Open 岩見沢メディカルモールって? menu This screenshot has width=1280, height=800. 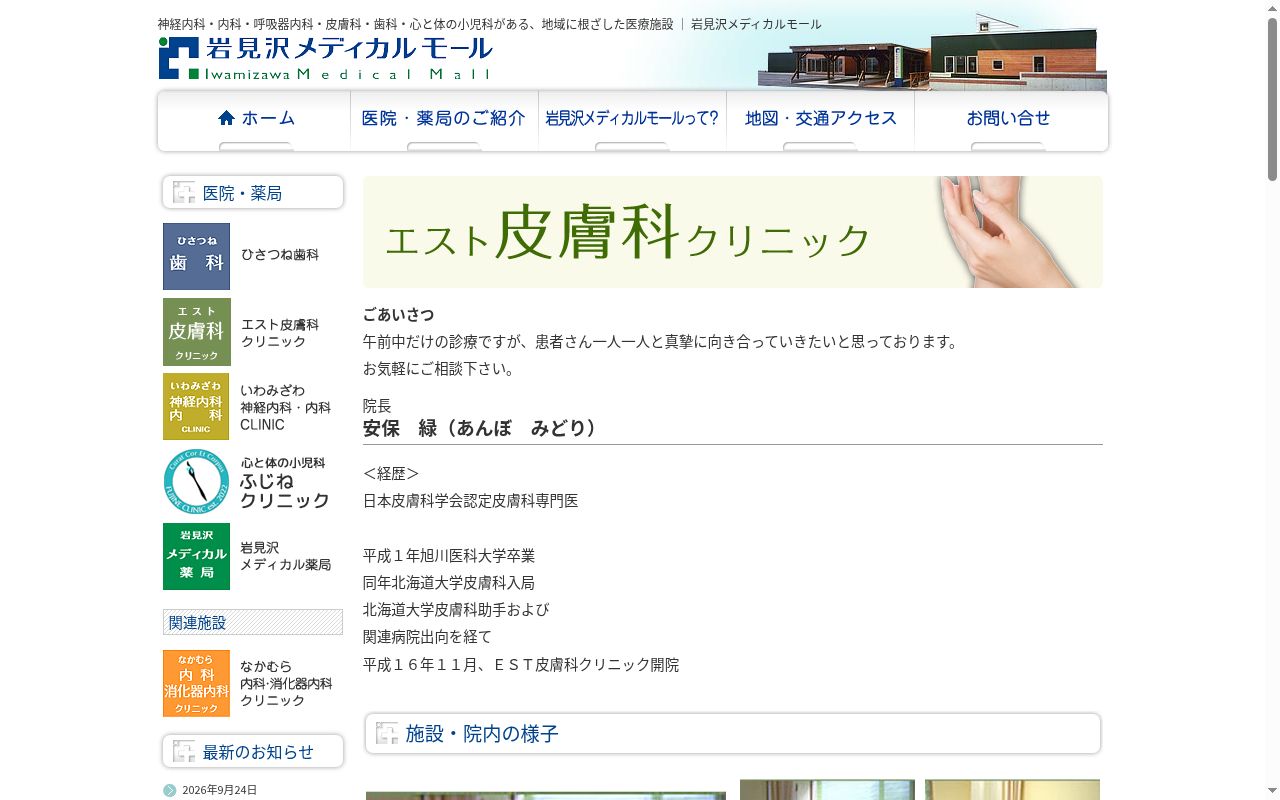pyautogui.click(x=632, y=121)
